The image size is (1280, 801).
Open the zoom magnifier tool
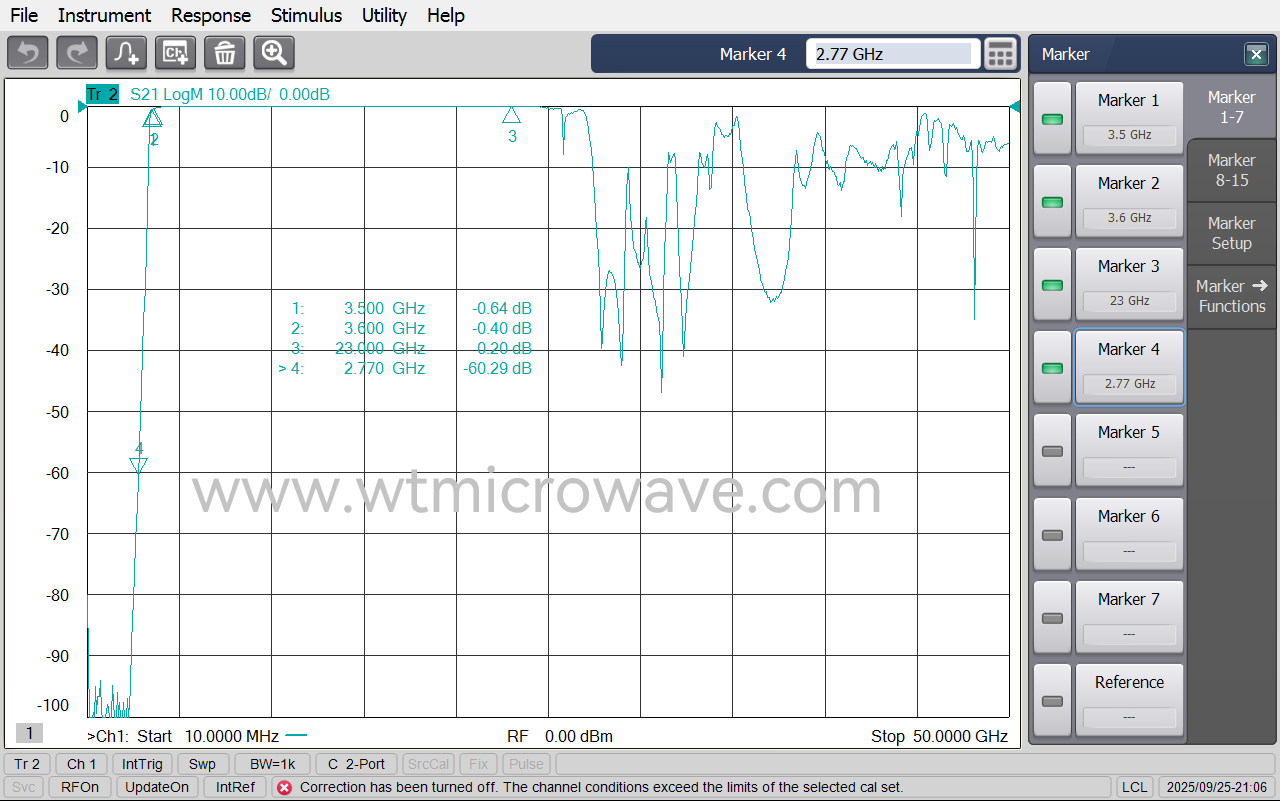point(273,53)
